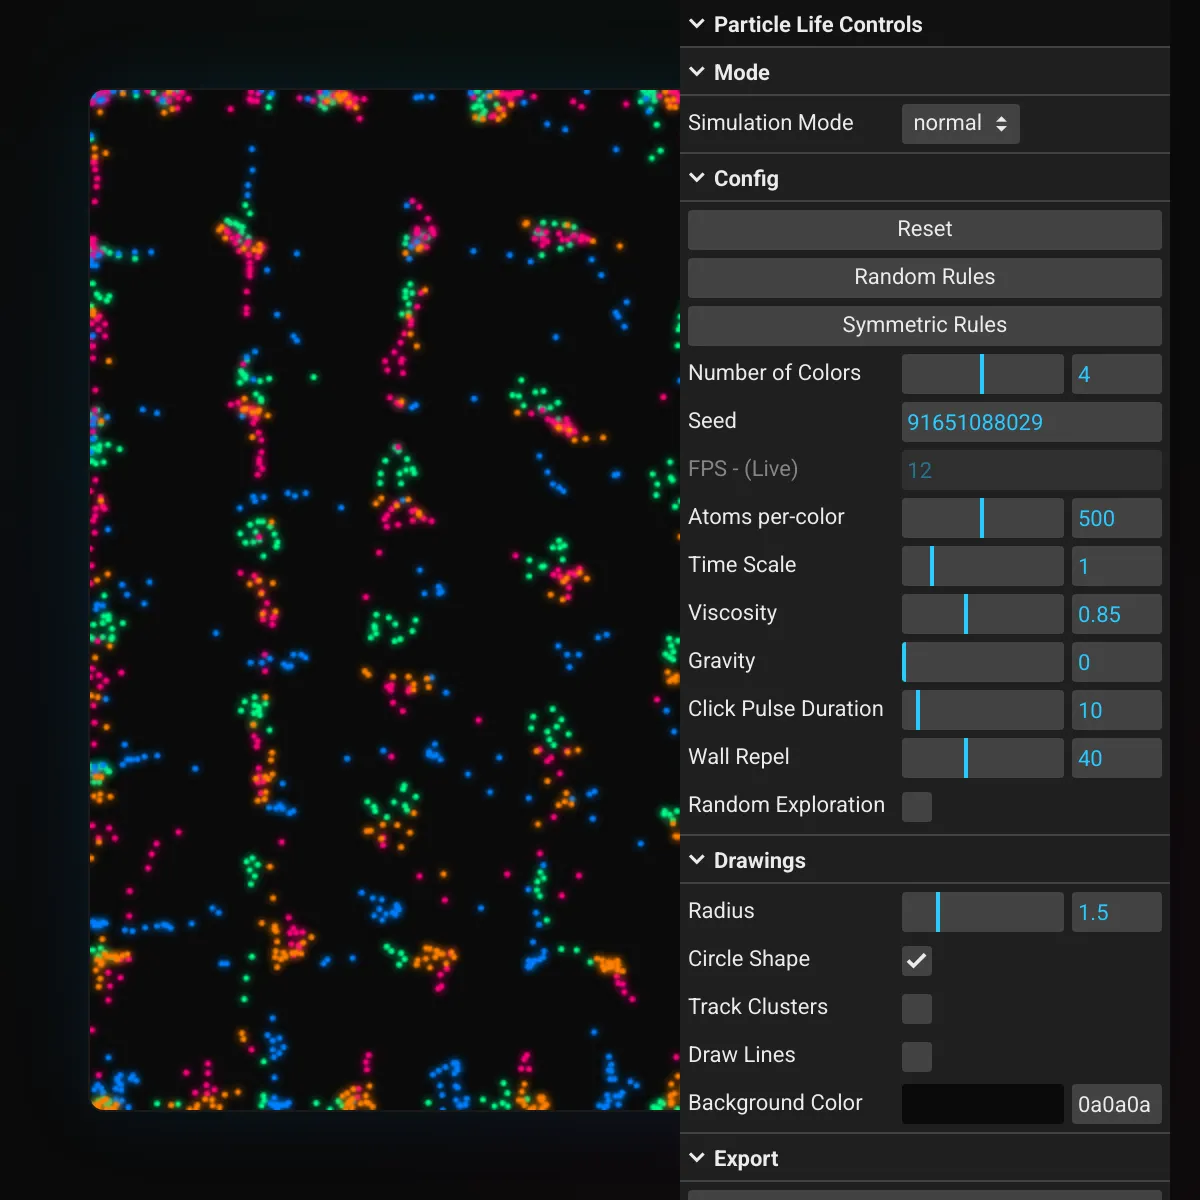Screen dimensions: 1200x1200
Task: Enable the Draw Lines option
Action: [916, 1056]
